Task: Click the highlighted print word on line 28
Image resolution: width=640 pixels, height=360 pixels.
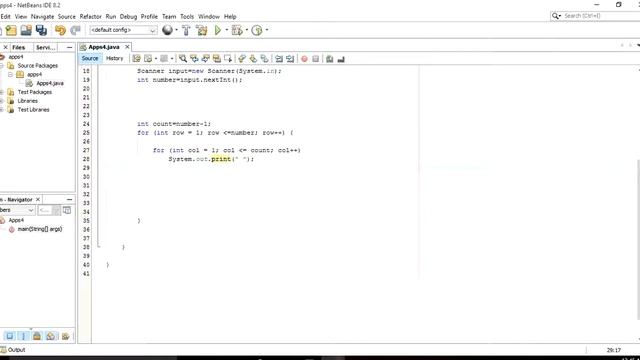Action: (x=221, y=159)
